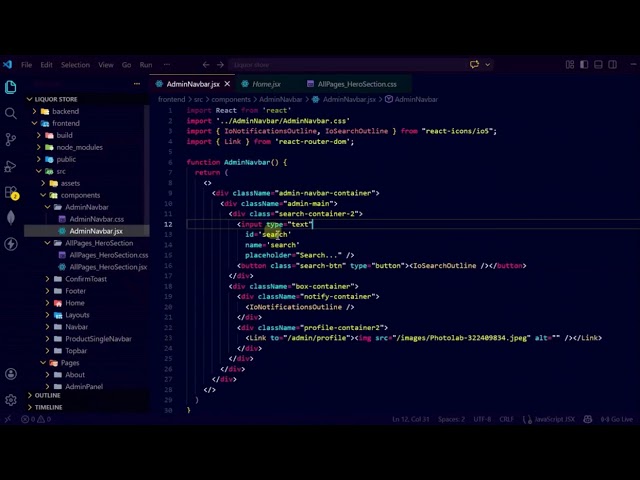This screenshot has width=640, height=480.
Task: Open Explorer views and more actions ellipsis
Action: [x=137, y=84]
